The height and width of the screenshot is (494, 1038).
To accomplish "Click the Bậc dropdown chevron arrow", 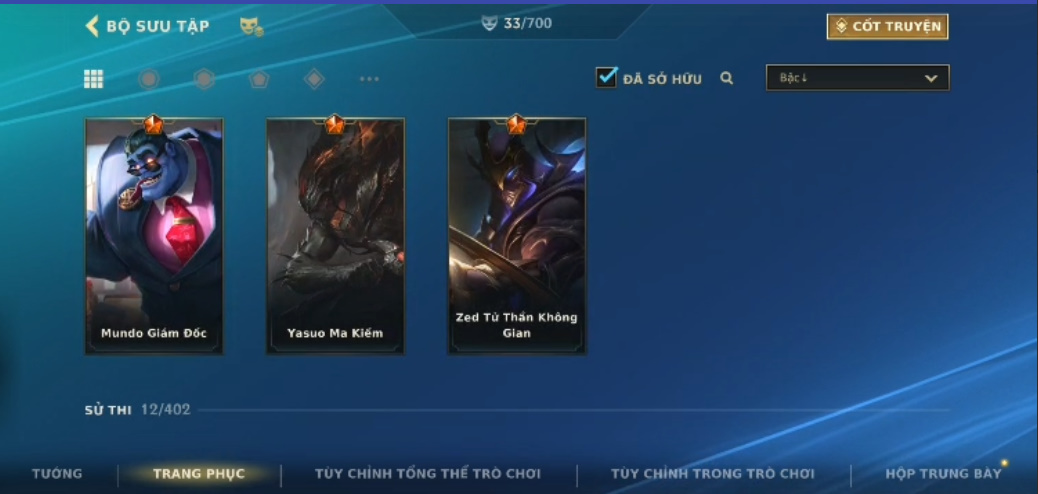I will click(931, 78).
